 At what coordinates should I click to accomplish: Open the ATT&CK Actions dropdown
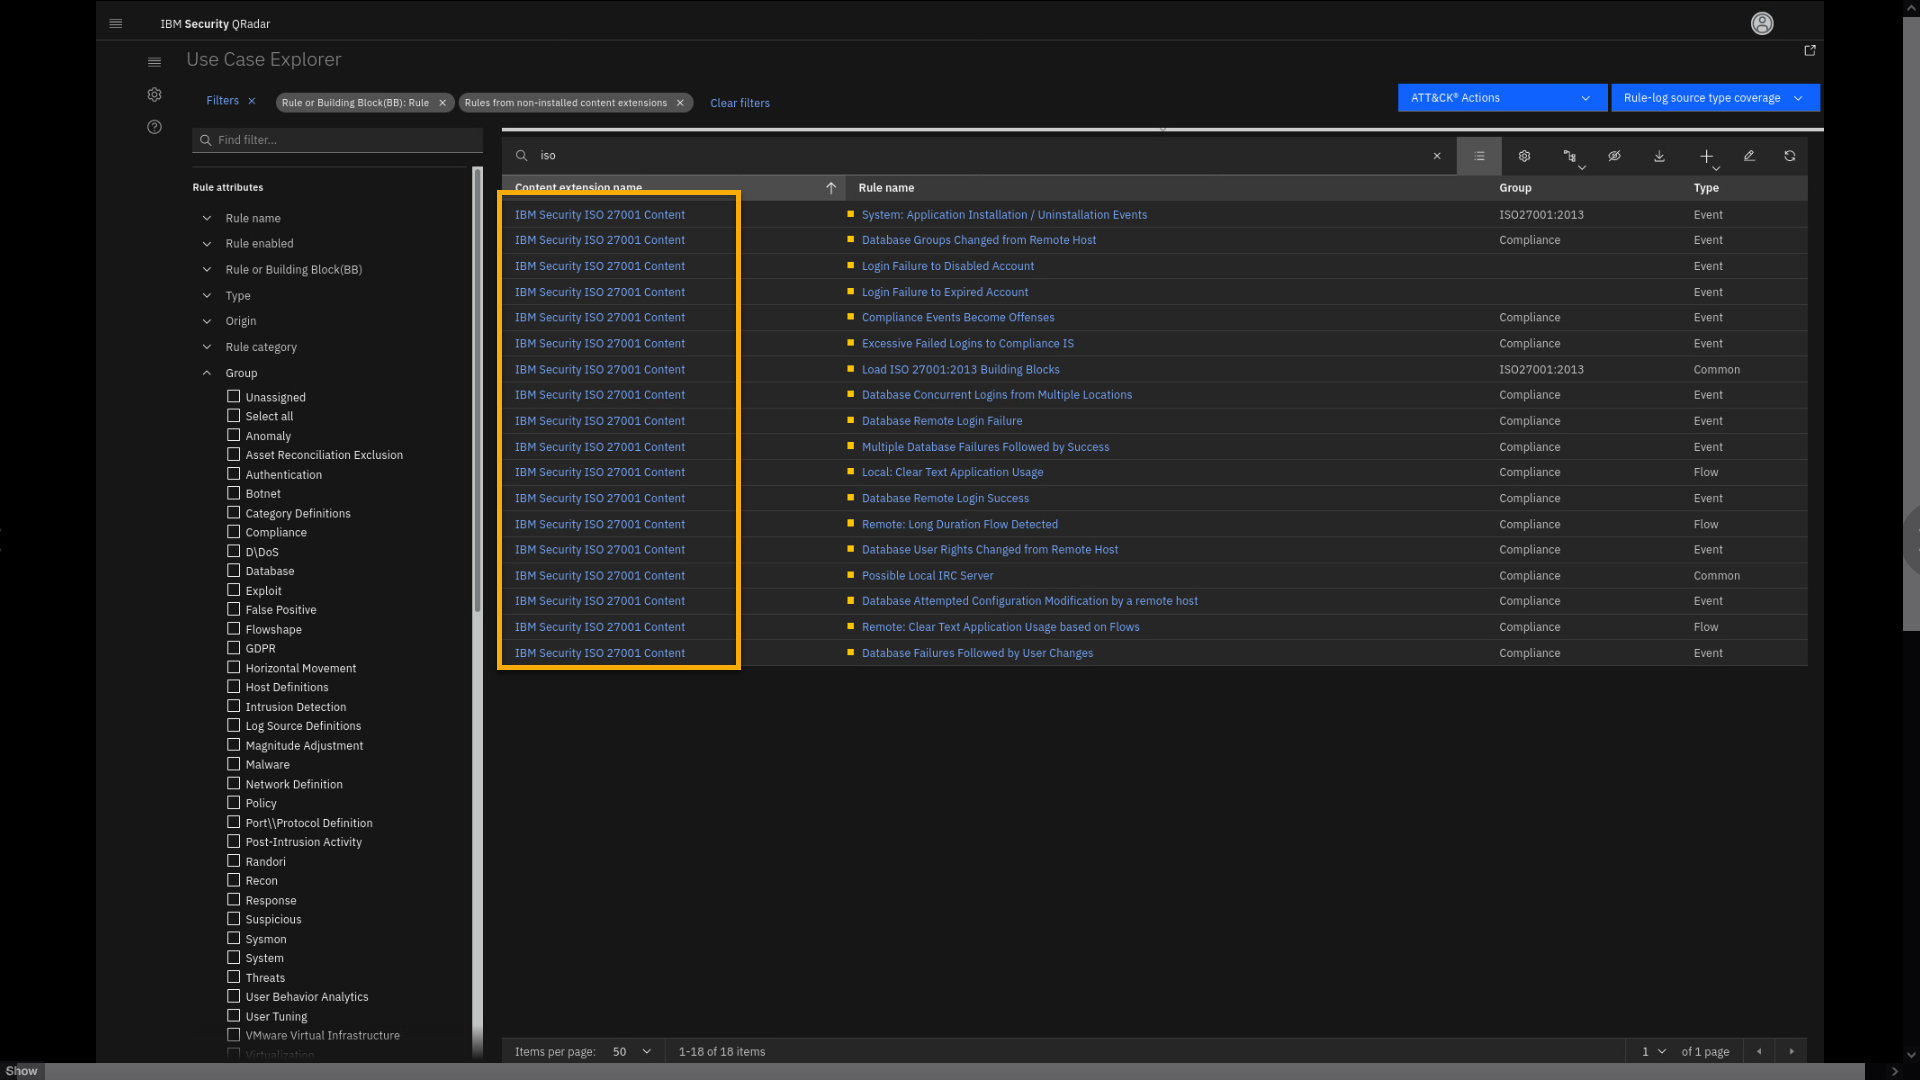(1500, 98)
